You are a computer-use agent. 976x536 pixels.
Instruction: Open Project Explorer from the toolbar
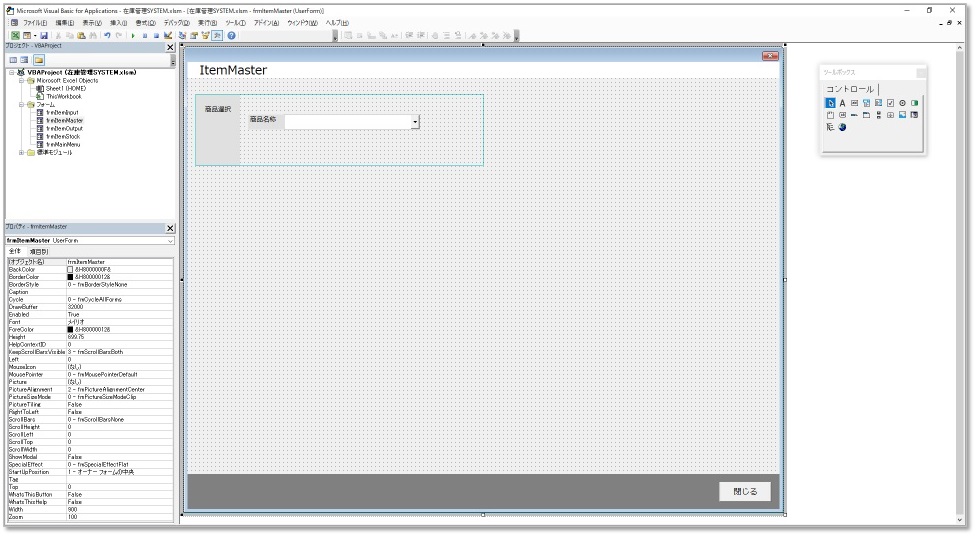(182, 35)
